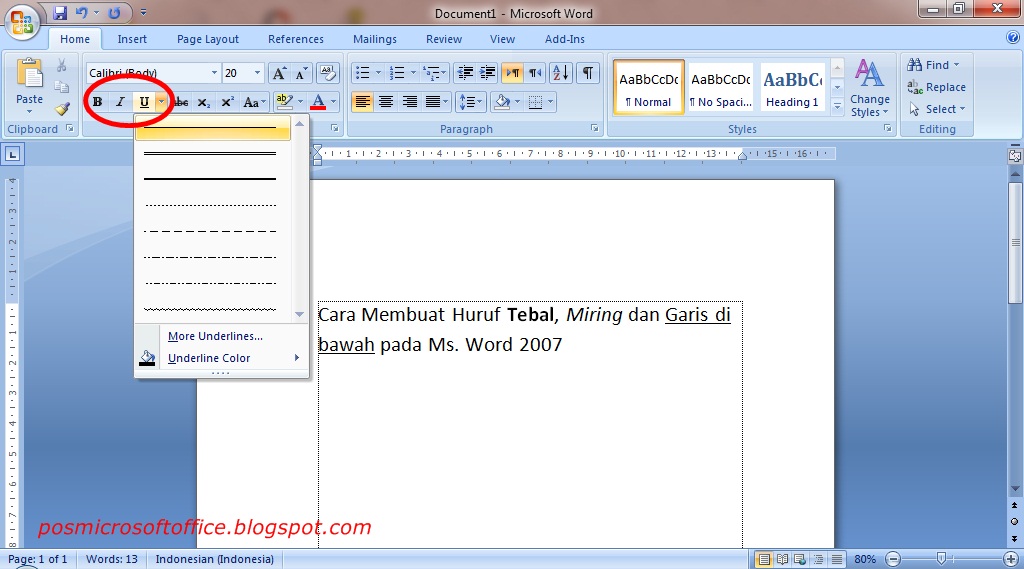Viewport: 1024px width, 569px height.
Task: Decrease paragraph indent
Action: (x=465, y=73)
